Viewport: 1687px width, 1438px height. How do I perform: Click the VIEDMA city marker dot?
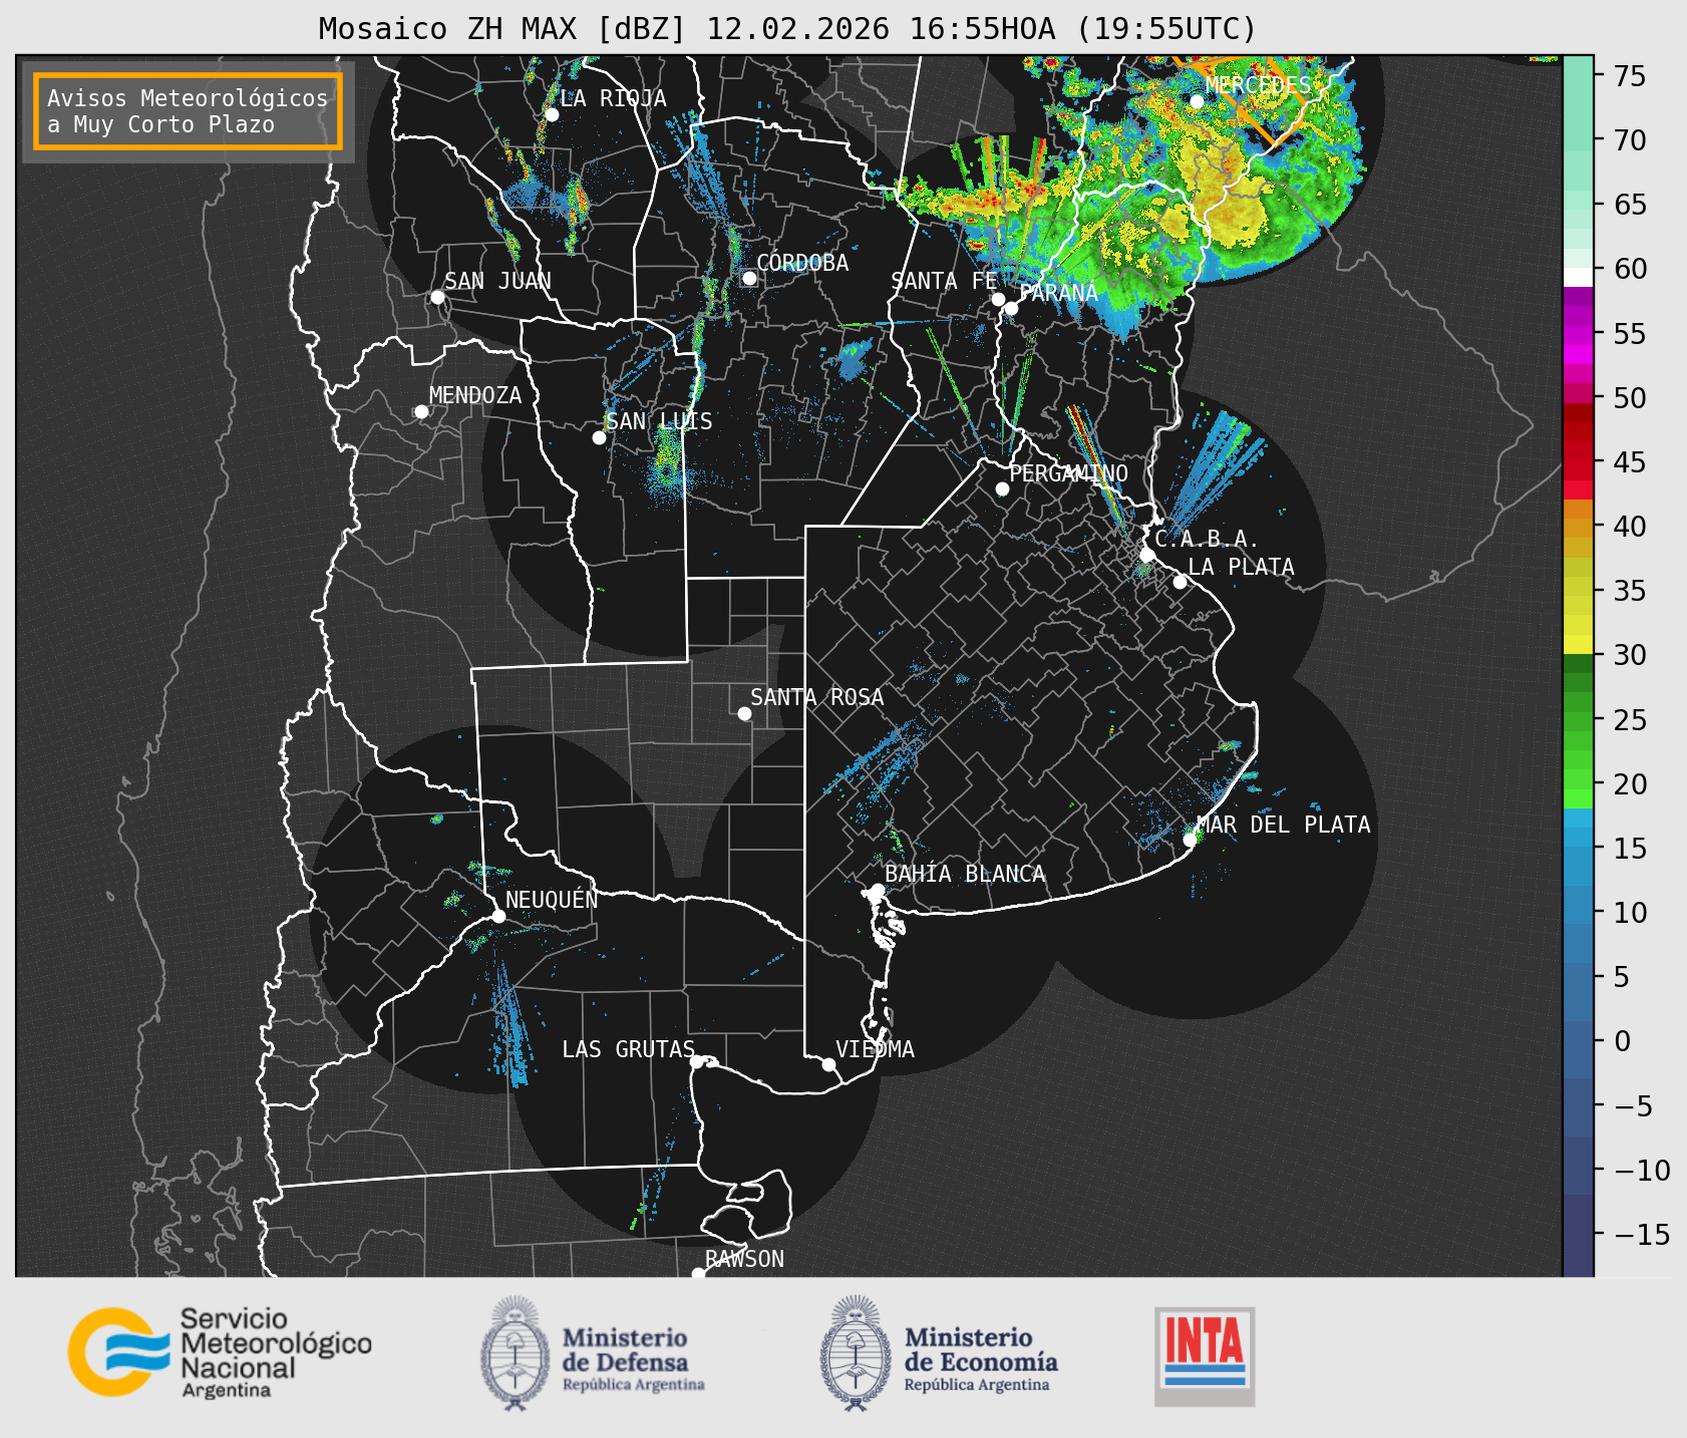[829, 1064]
